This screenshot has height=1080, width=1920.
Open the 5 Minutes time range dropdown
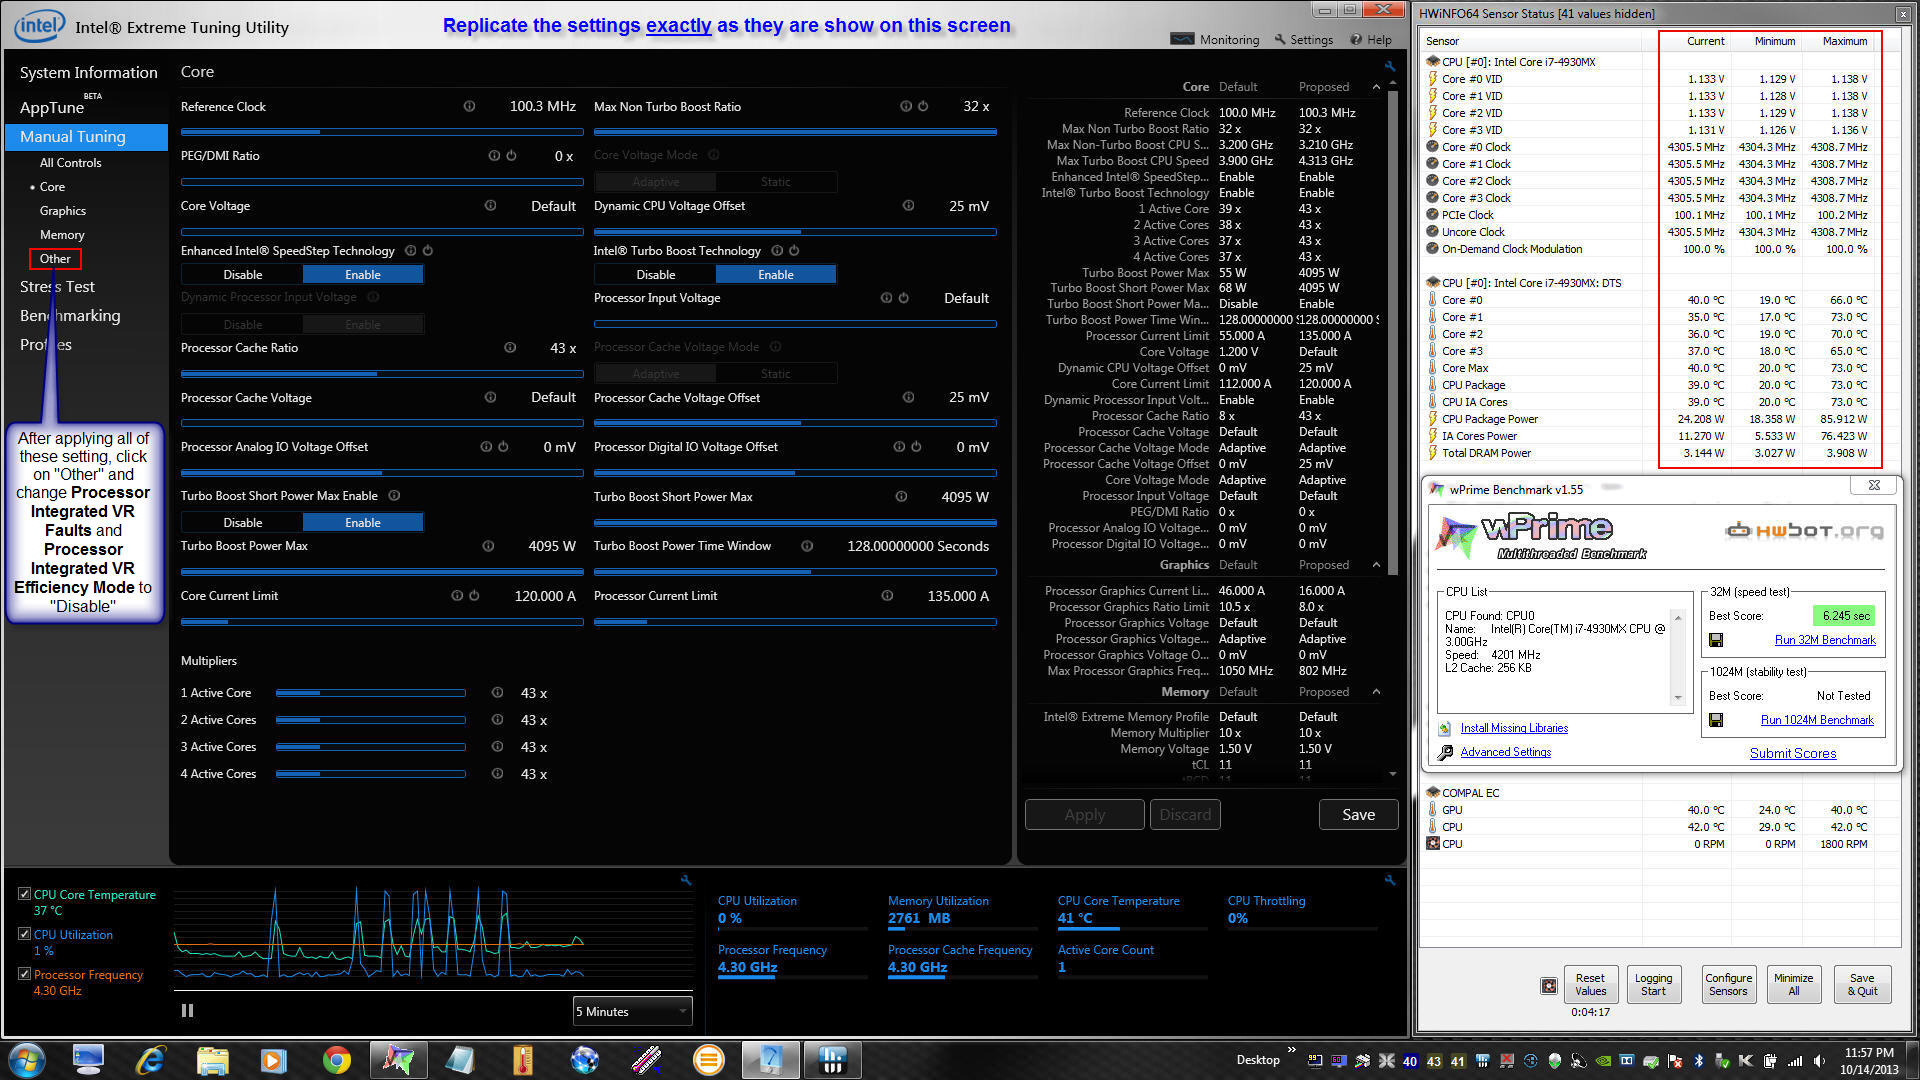point(632,1011)
